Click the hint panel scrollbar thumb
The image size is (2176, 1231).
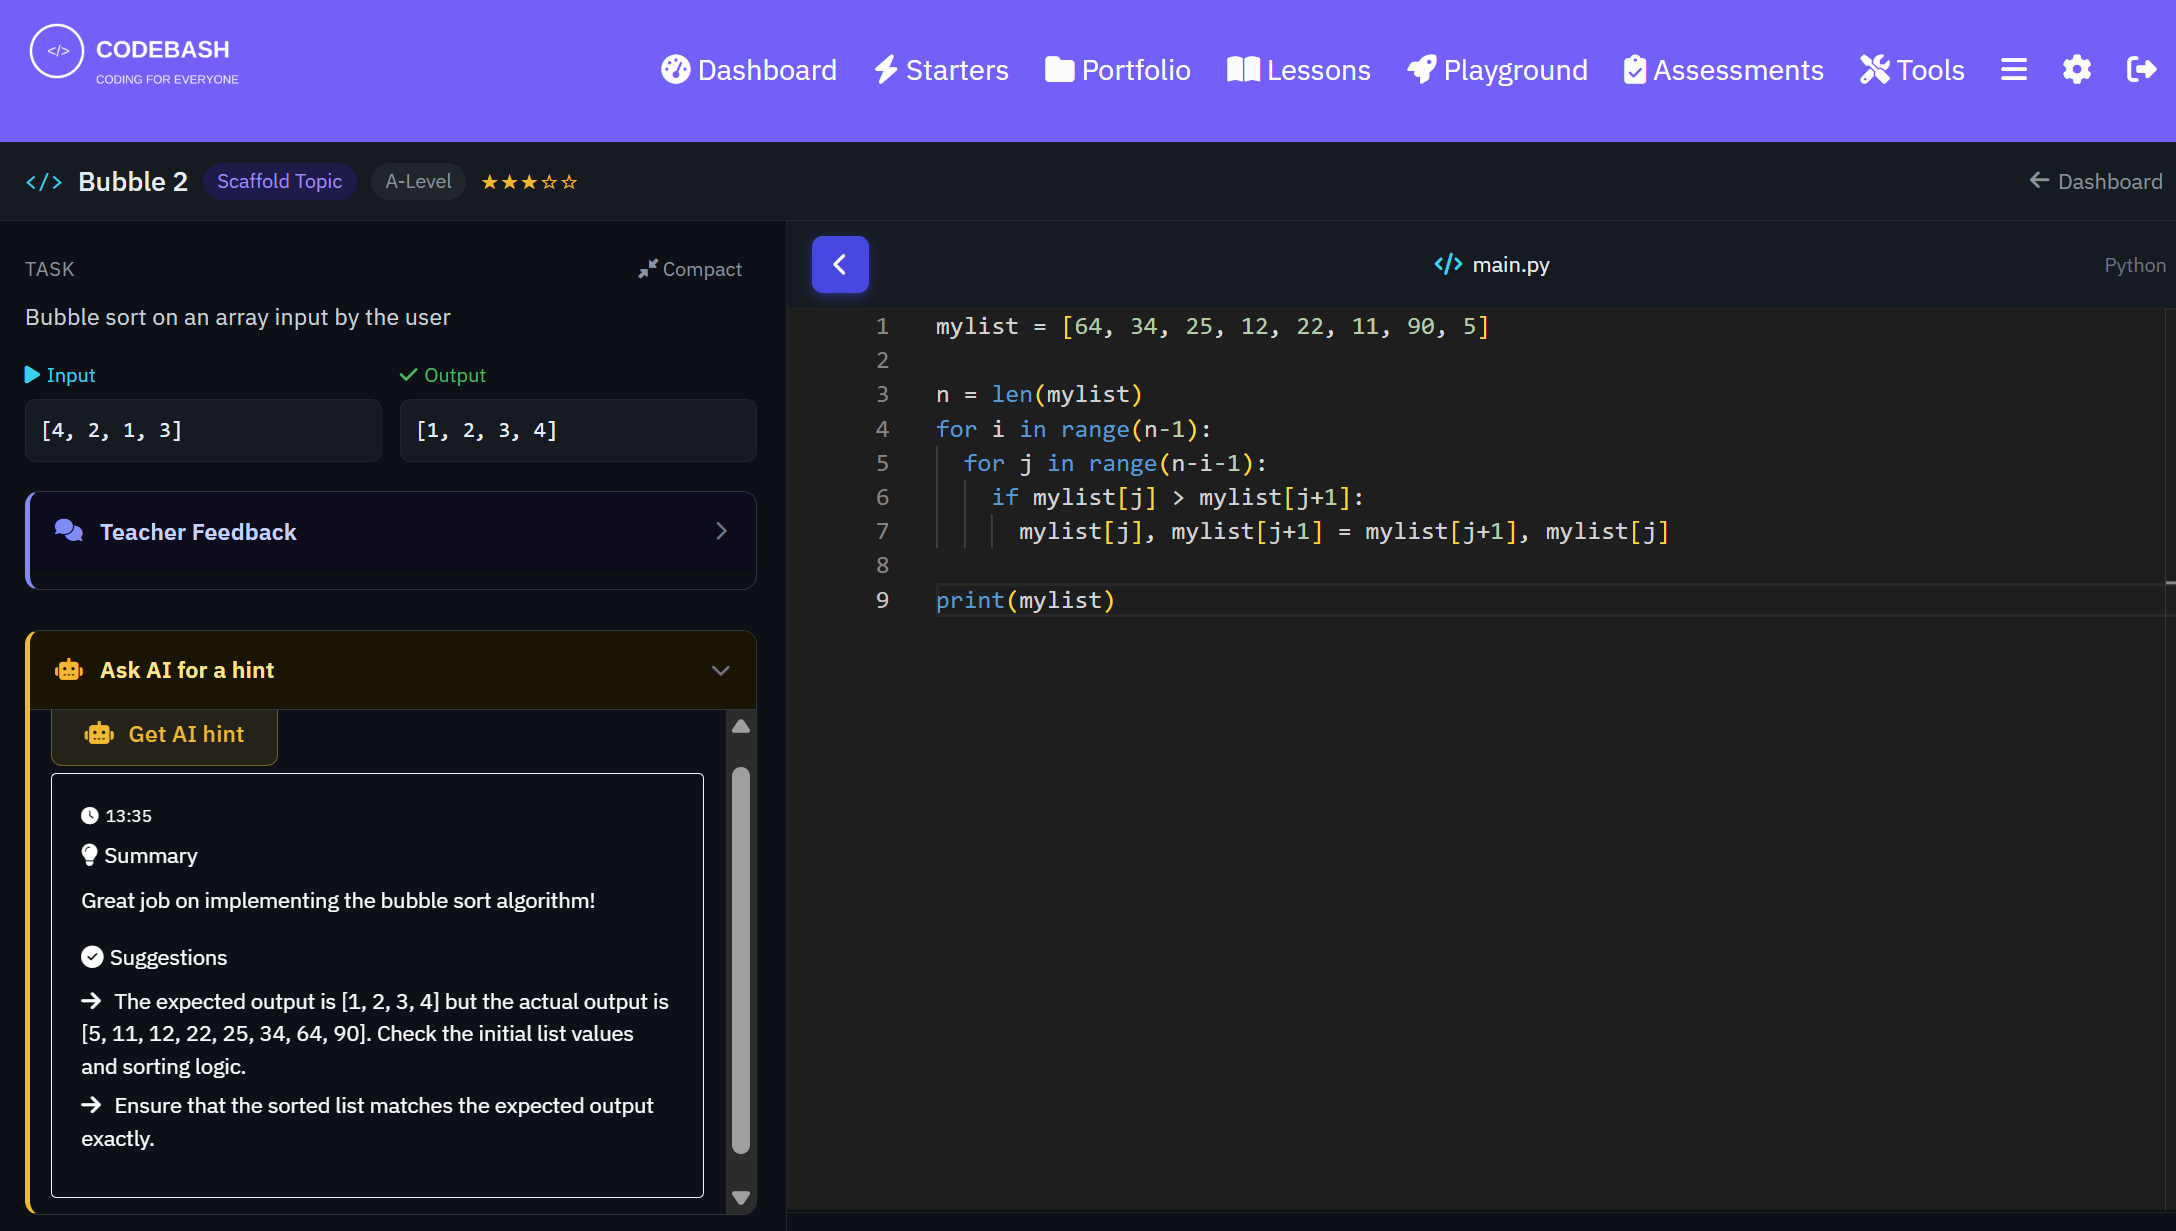(741, 961)
